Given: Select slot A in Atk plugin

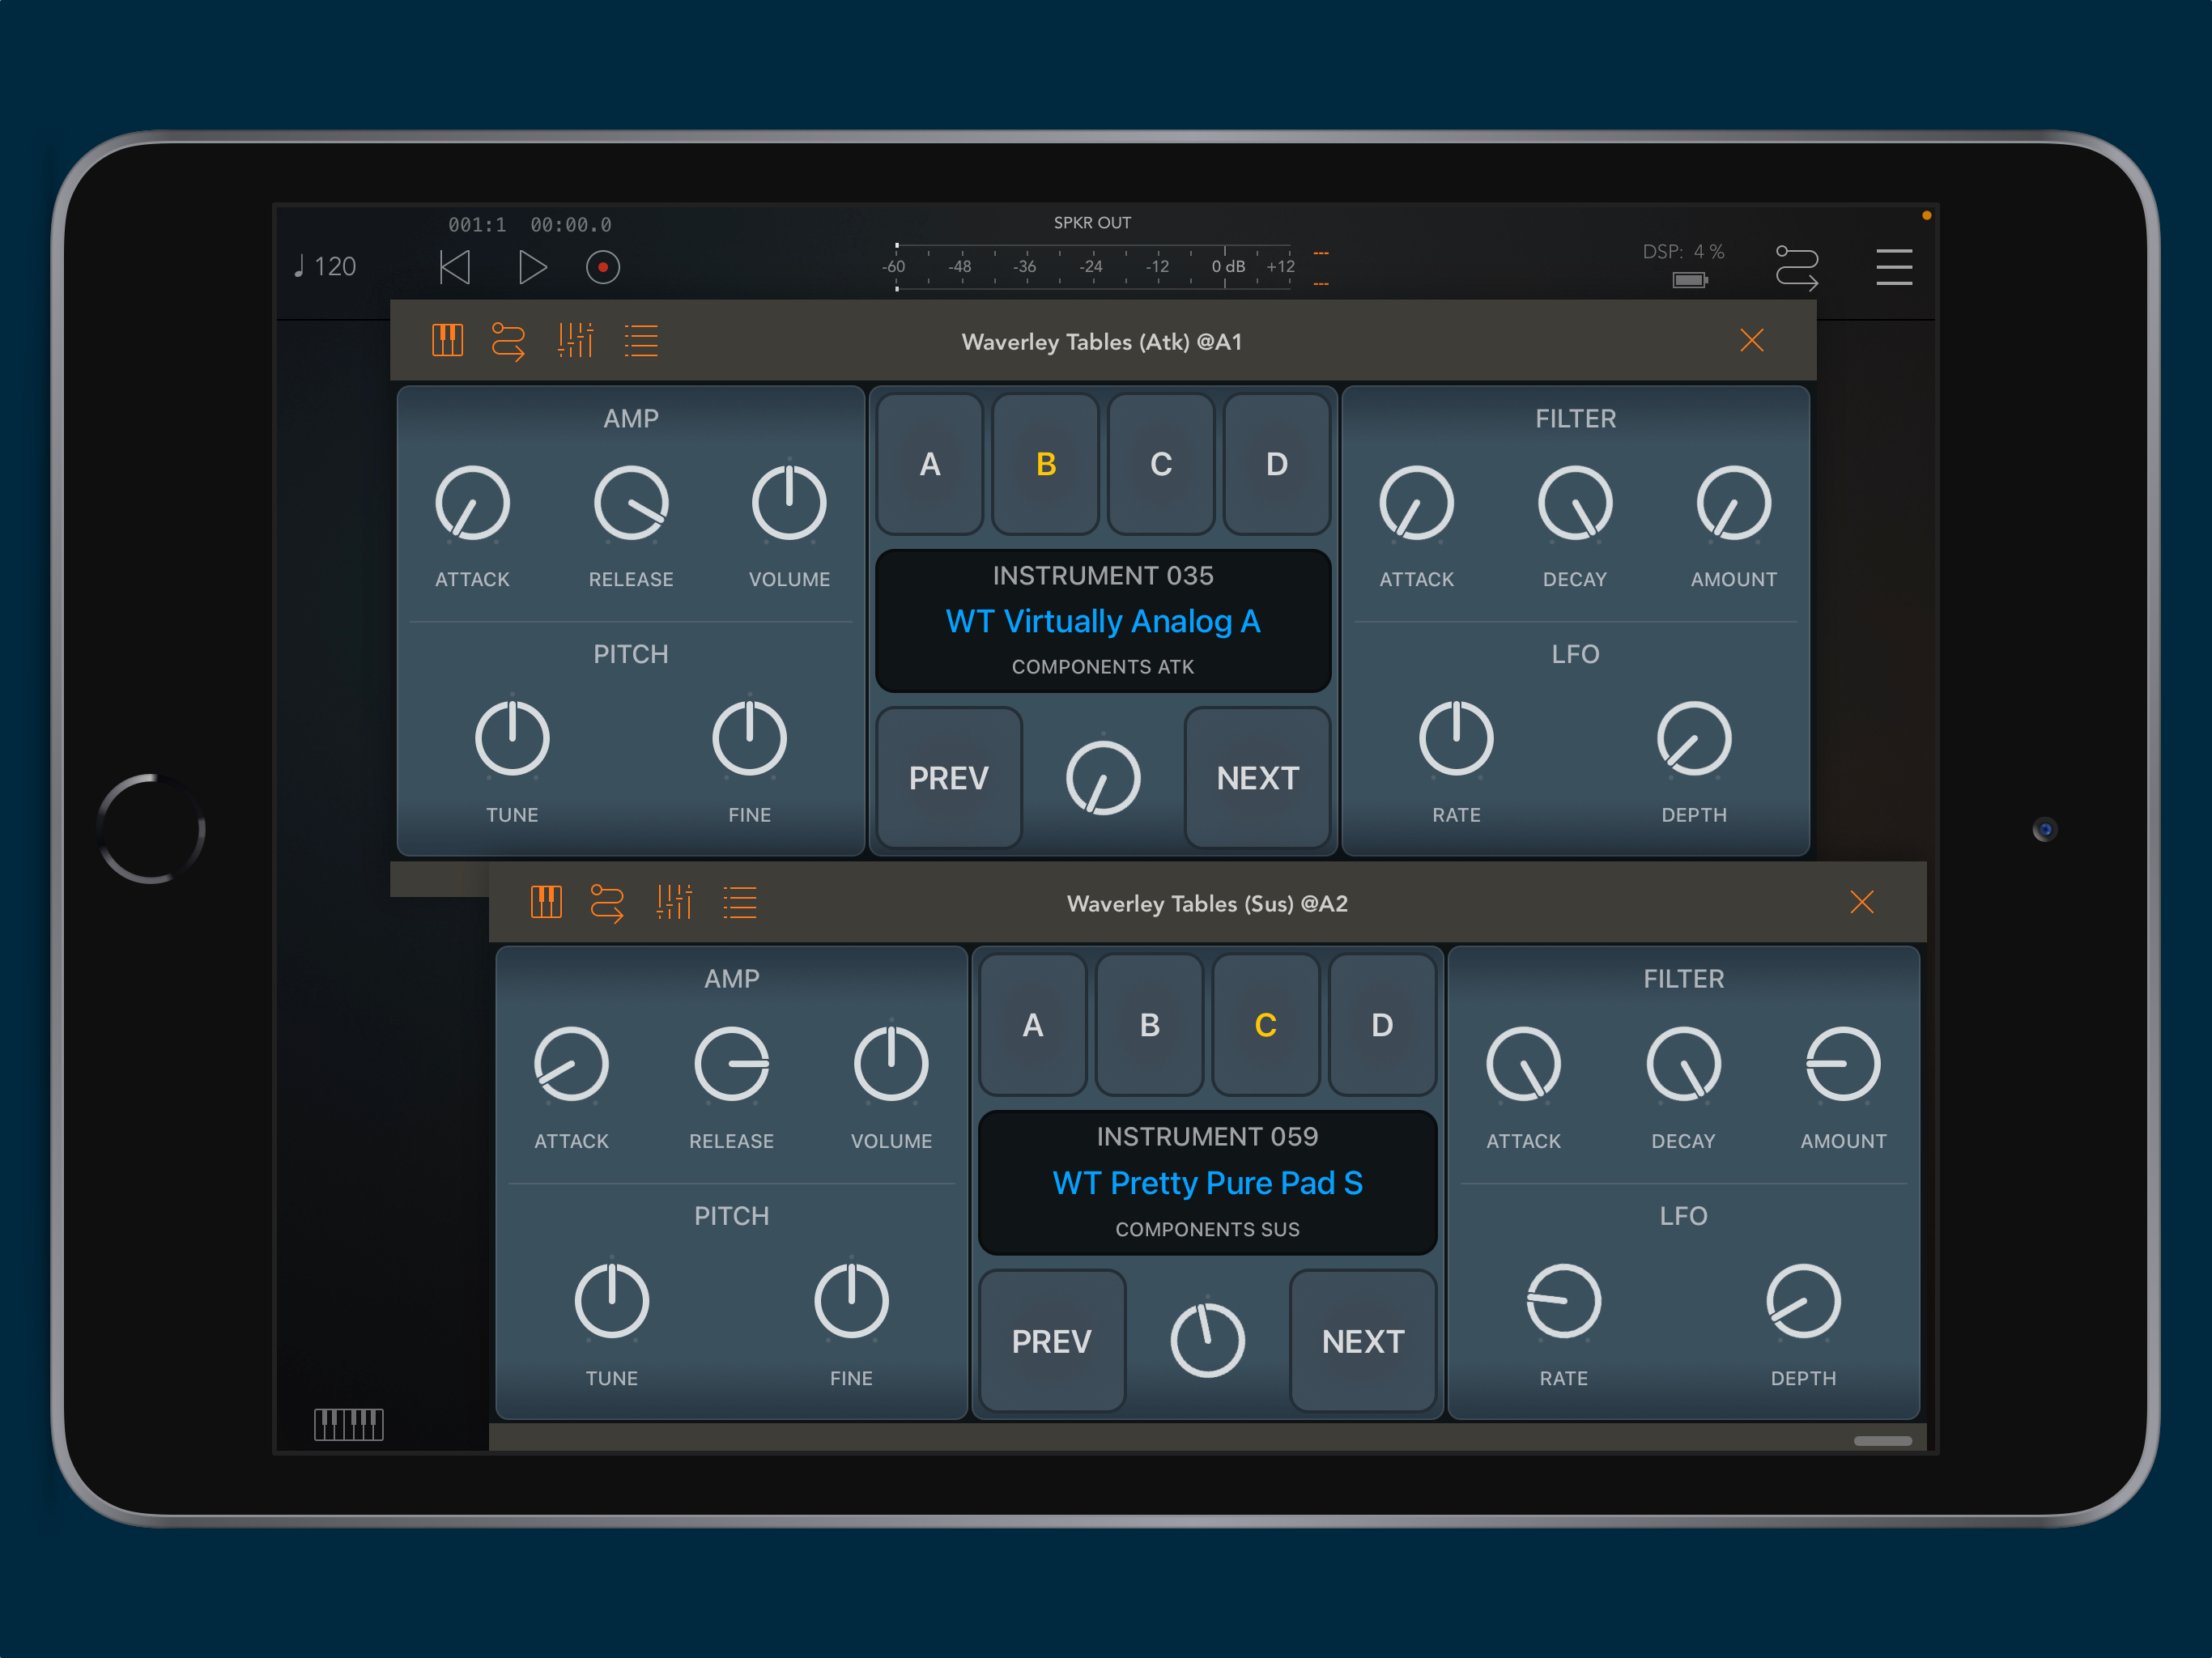Looking at the screenshot, I should (x=930, y=465).
